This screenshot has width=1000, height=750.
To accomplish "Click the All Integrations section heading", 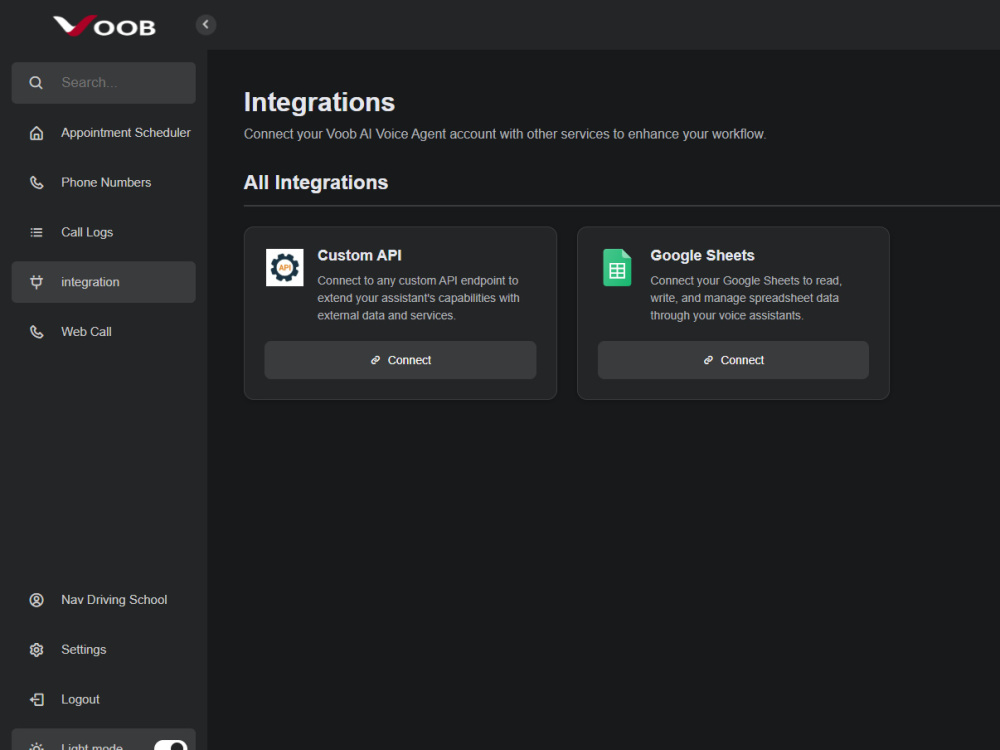I will pos(316,182).
